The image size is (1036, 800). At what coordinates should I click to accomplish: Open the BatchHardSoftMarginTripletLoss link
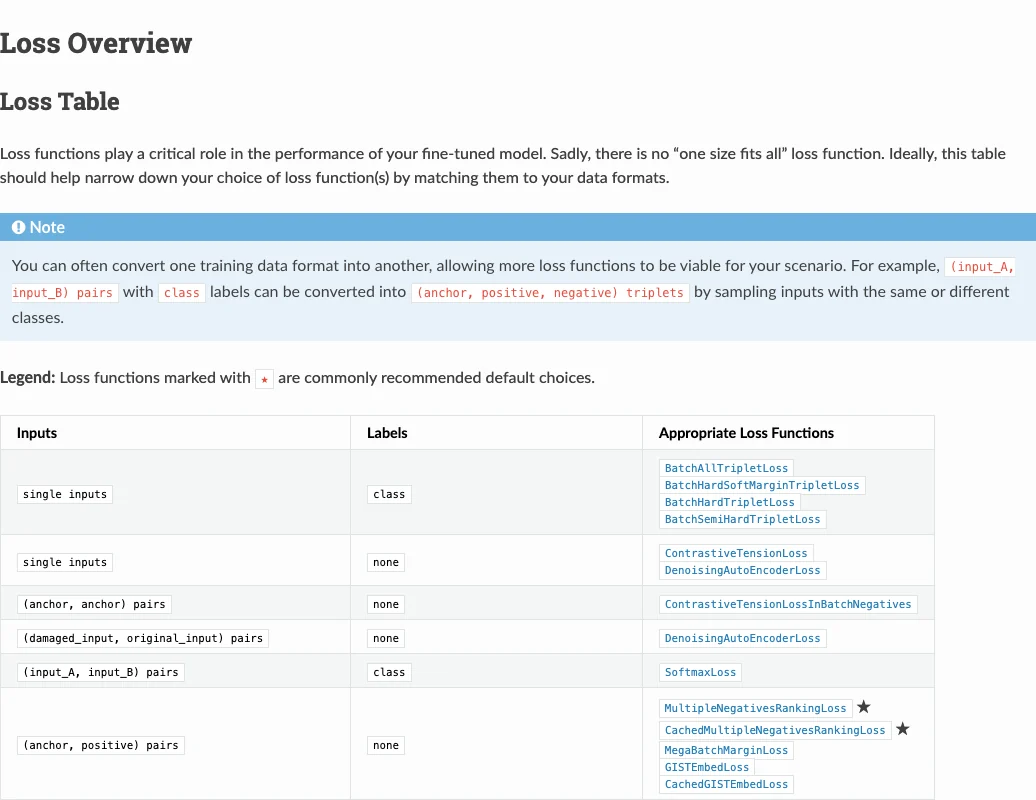click(x=762, y=486)
